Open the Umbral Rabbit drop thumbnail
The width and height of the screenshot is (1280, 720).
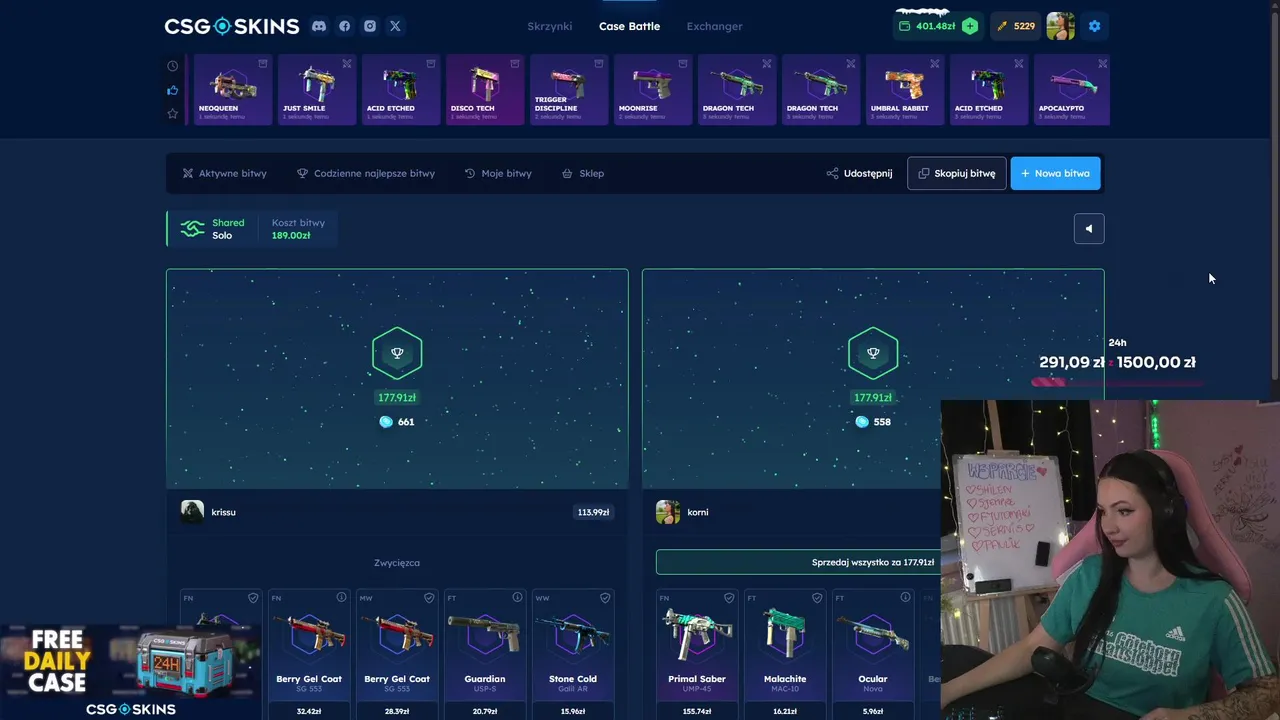tap(905, 89)
